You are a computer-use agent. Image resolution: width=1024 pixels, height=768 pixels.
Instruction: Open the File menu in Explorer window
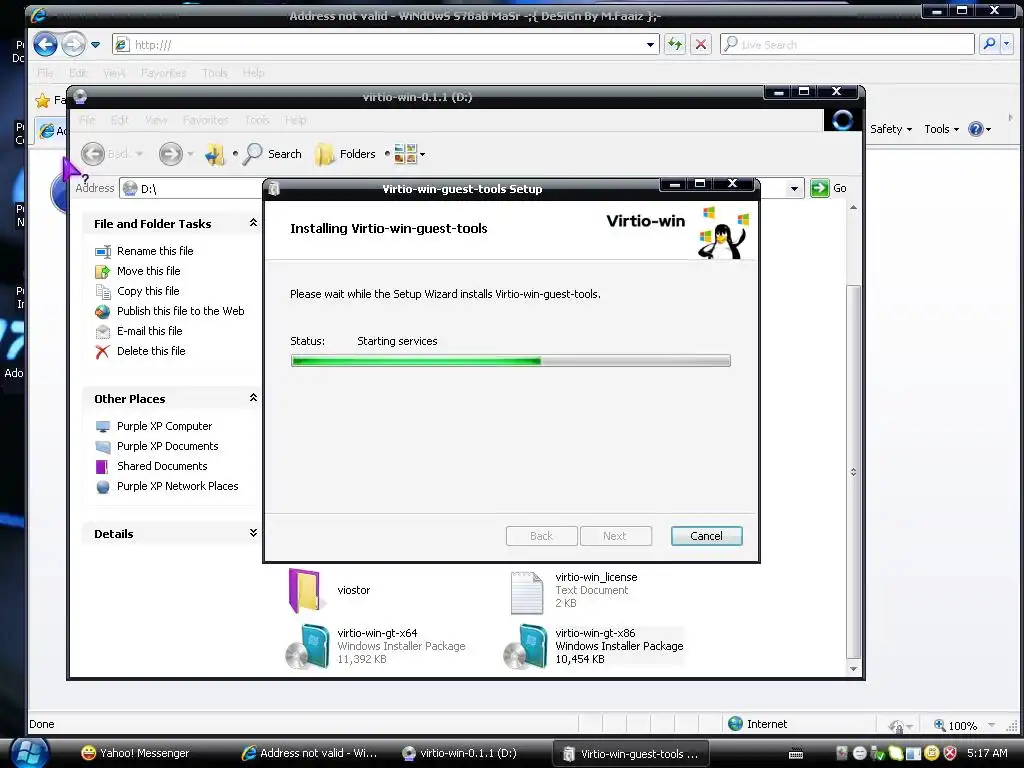87,120
